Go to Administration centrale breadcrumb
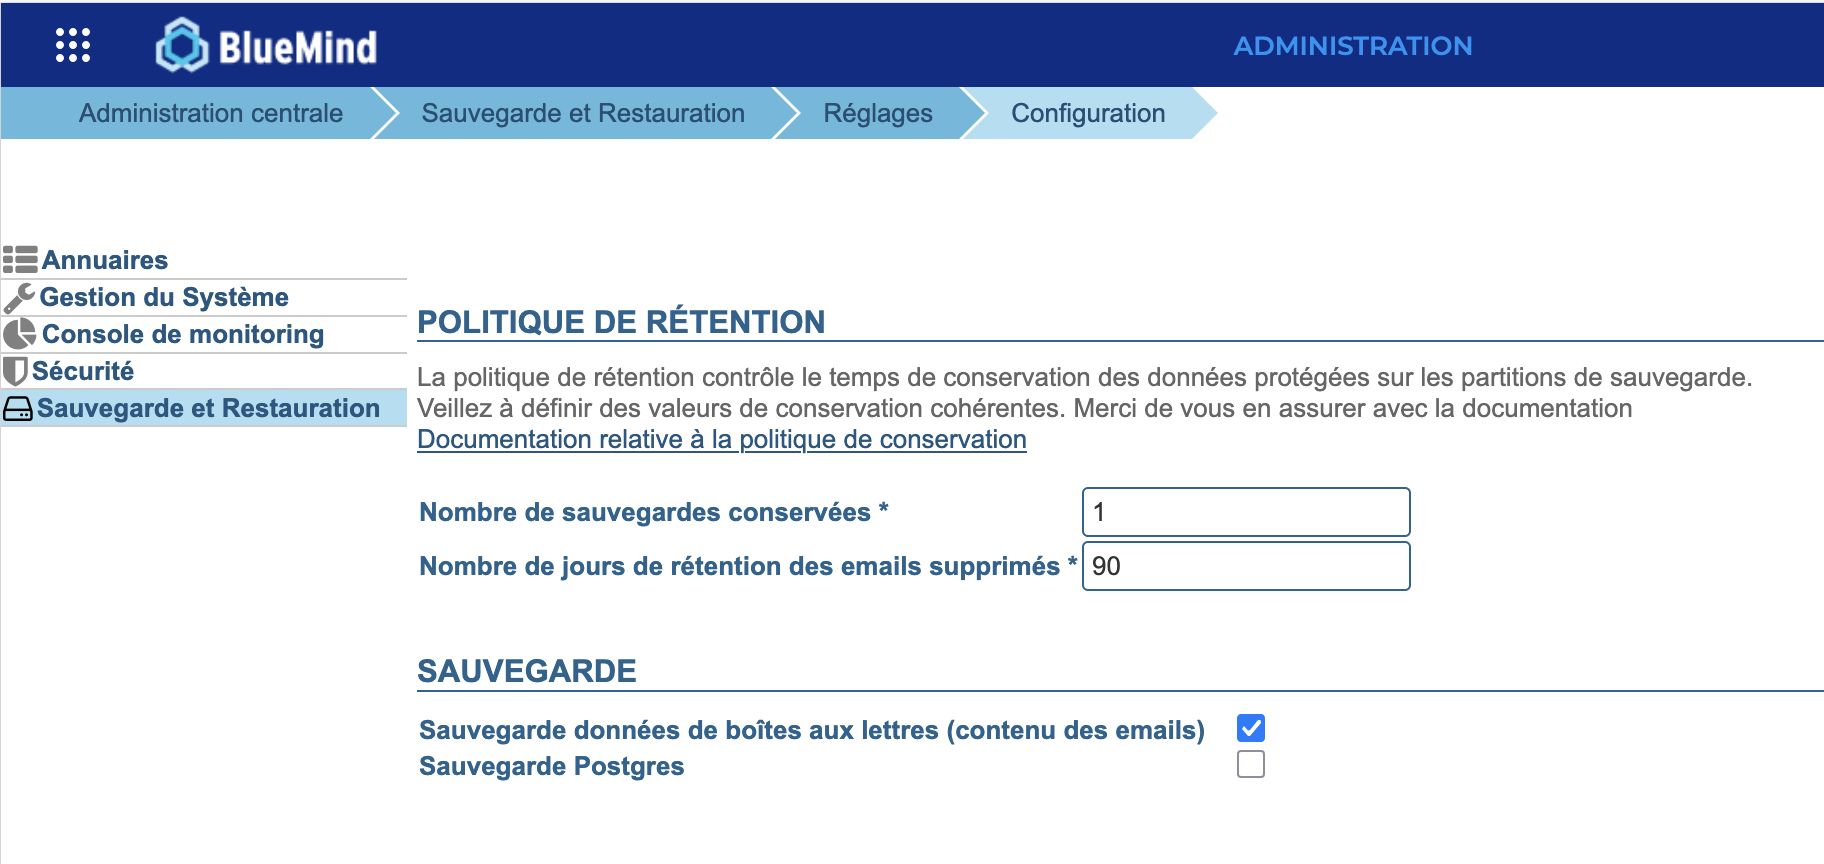Viewport: 1824px width, 864px height. click(211, 113)
